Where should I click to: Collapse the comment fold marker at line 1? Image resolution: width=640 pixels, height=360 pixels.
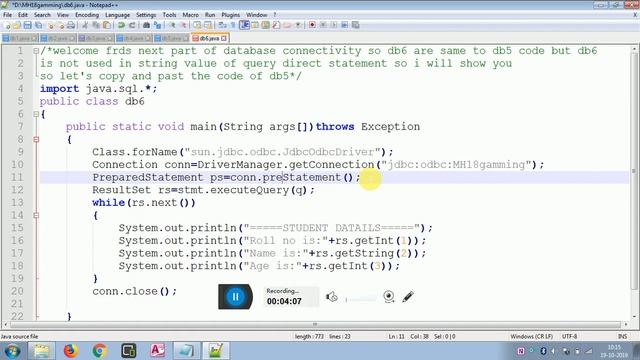[x=36, y=51]
